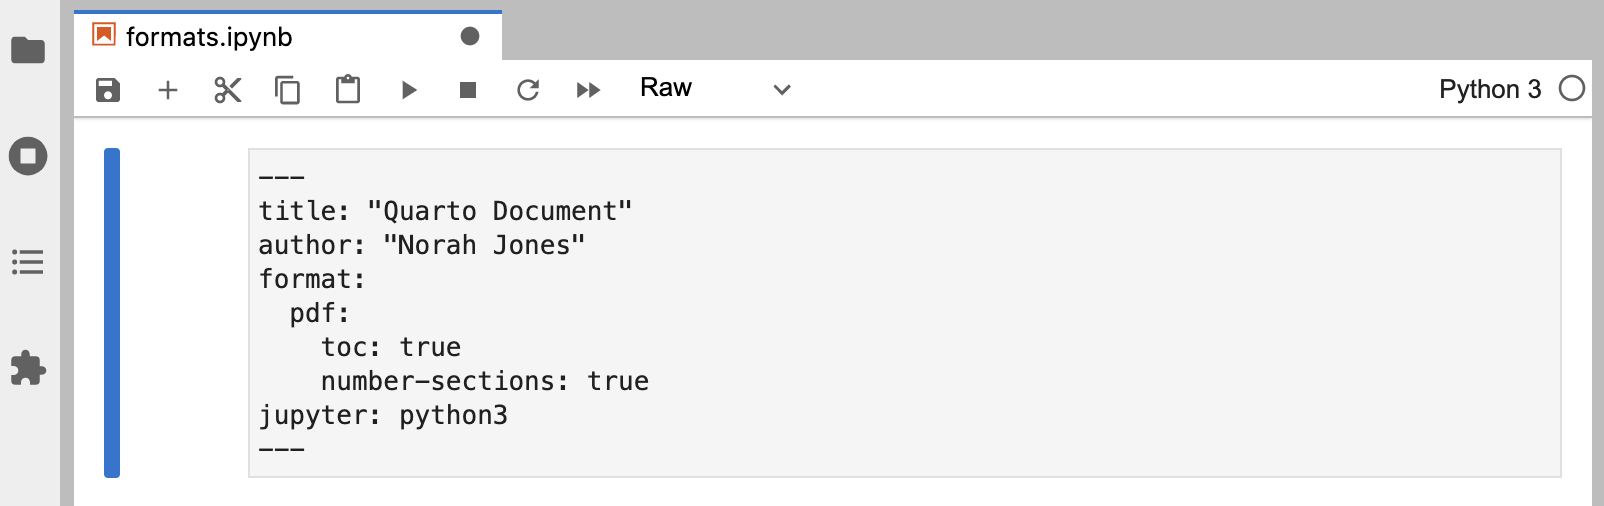This screenshot has height=506, width=1604.
Task: Switch kernel via Python 3 label
Action: click(1489, 89)
